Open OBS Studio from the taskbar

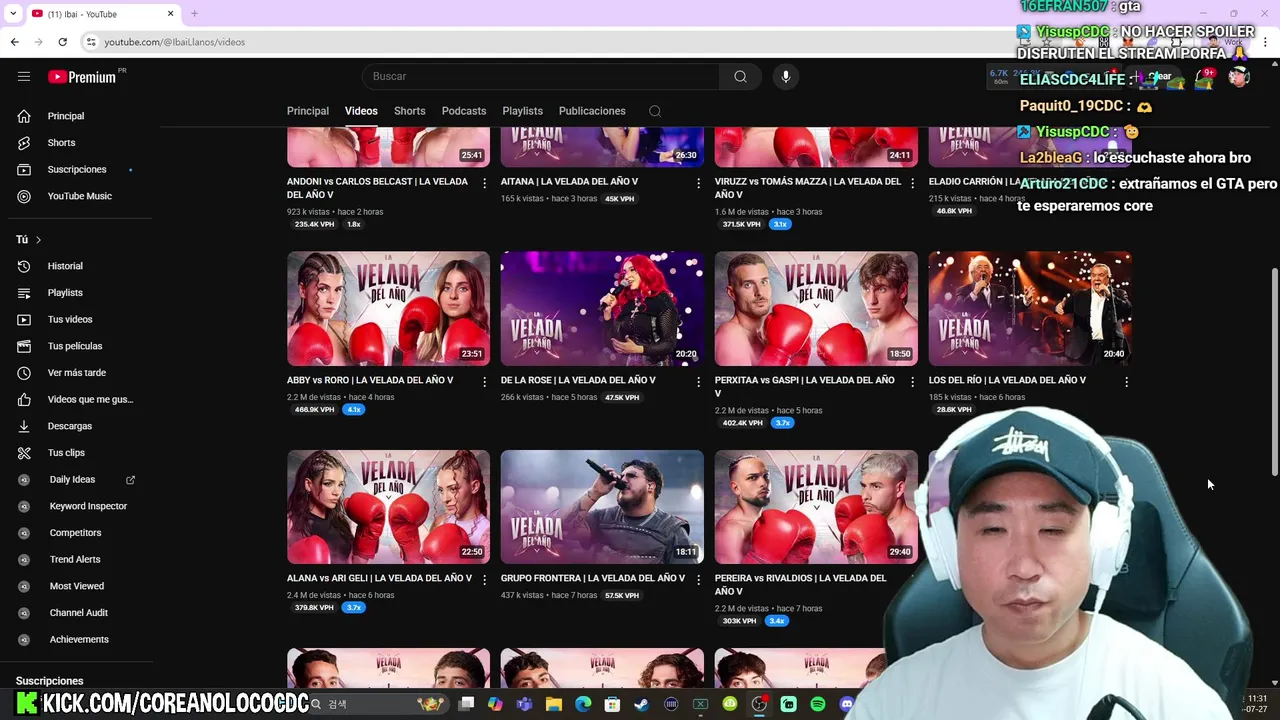(759, 704)
